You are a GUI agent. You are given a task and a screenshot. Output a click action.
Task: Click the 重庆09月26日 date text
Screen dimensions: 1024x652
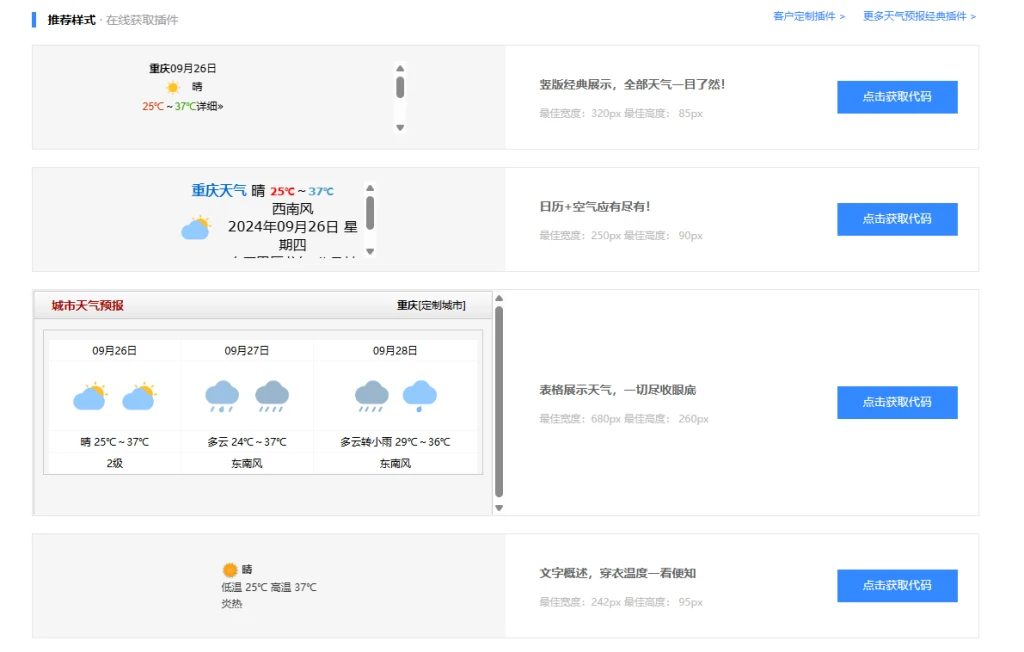tap(183, 68)
